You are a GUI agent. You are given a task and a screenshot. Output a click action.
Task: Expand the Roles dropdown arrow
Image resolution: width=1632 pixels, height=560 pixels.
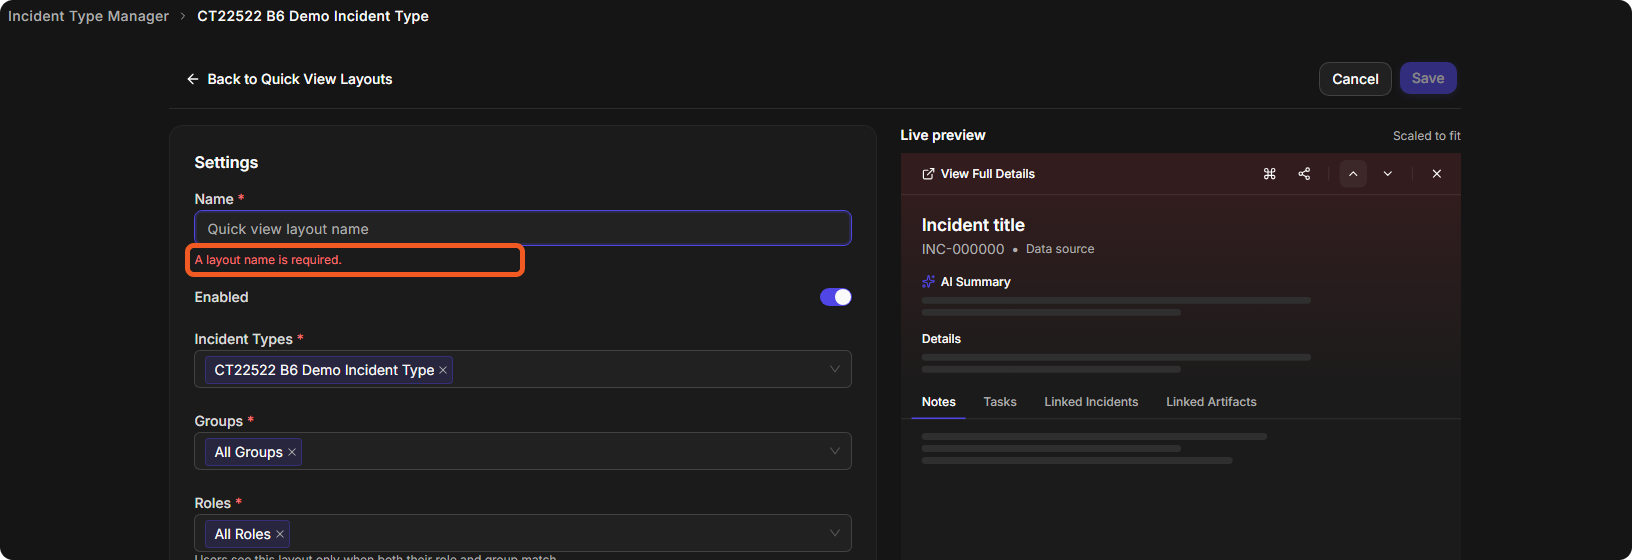tap(835, 533)
